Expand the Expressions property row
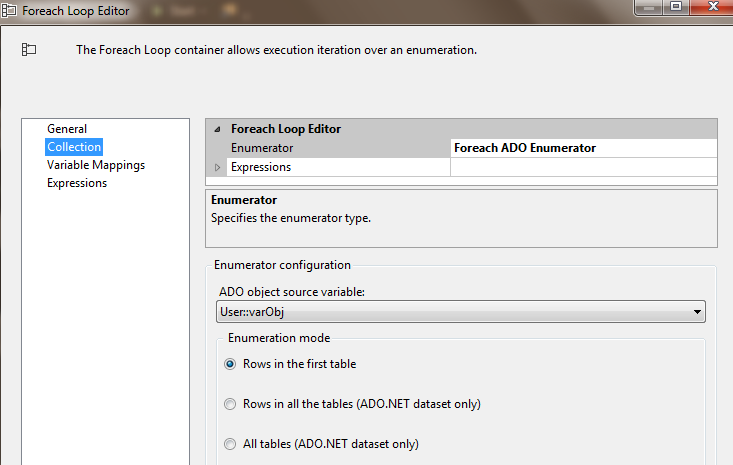Viewport: 733px width, 465px height. (x=218, y=167)
